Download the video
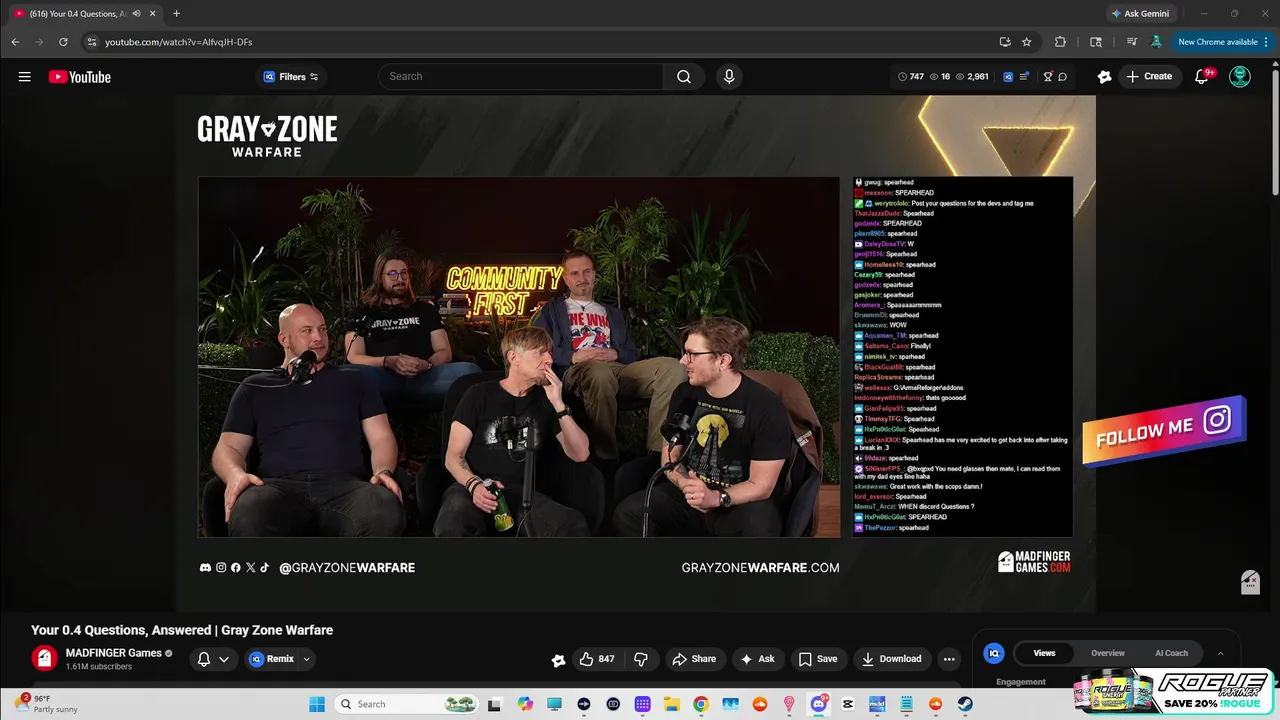Screen dimensions: 1280x720 coord(891,659)
